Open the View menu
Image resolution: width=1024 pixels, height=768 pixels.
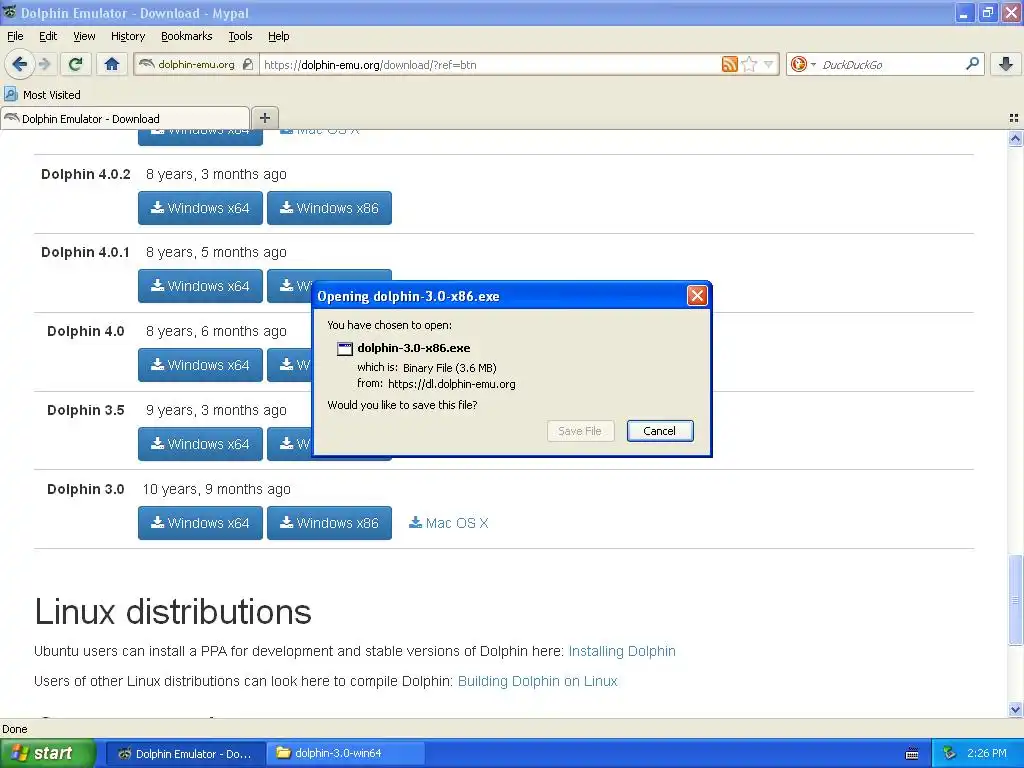84,36
